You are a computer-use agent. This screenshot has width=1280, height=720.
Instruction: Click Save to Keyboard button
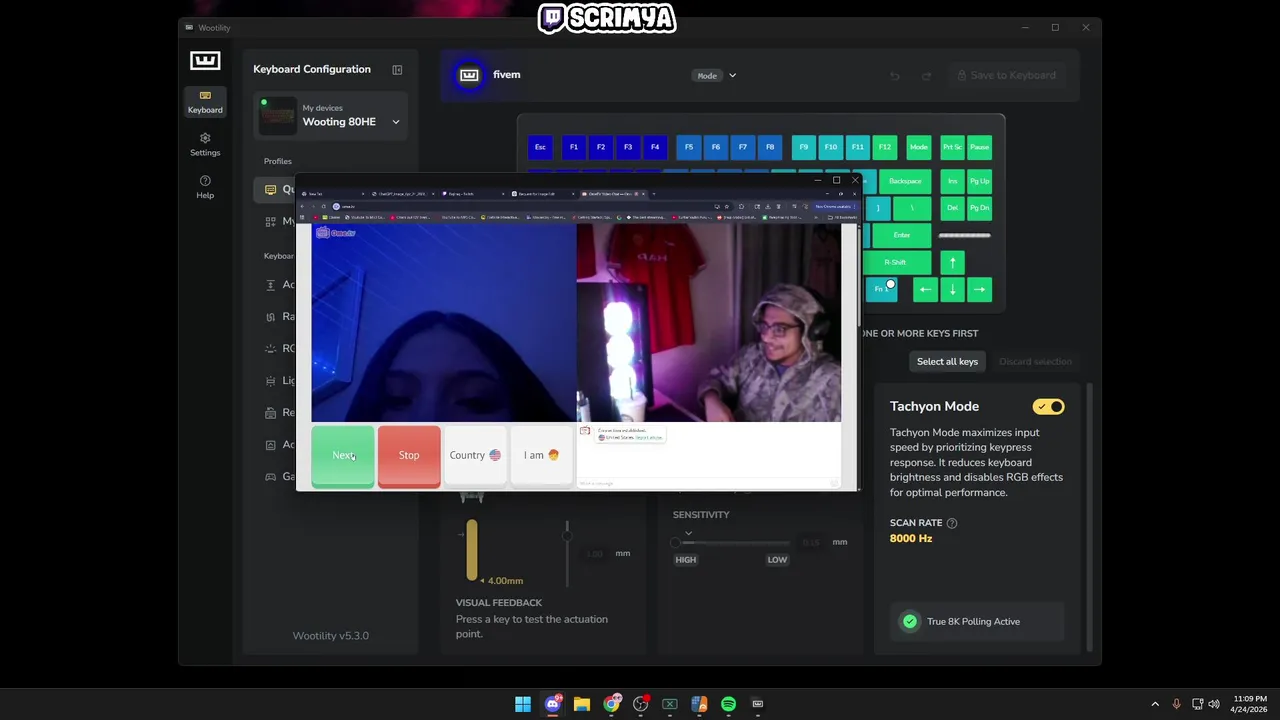(1006, 75)
